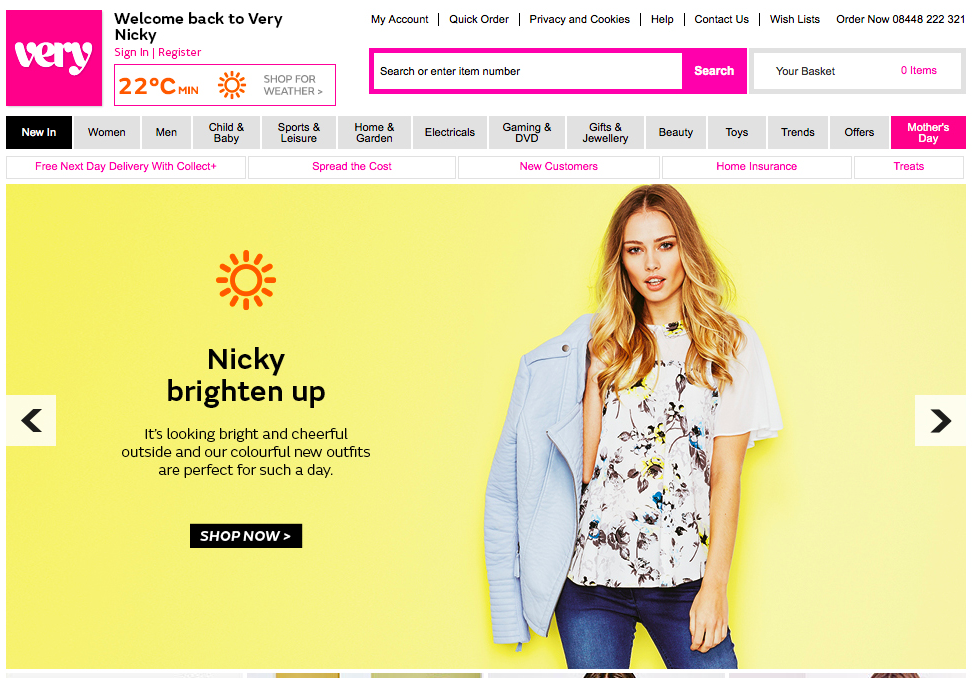Open My Account link
Screen dimensions: 977x678
(x=399, y=19)
